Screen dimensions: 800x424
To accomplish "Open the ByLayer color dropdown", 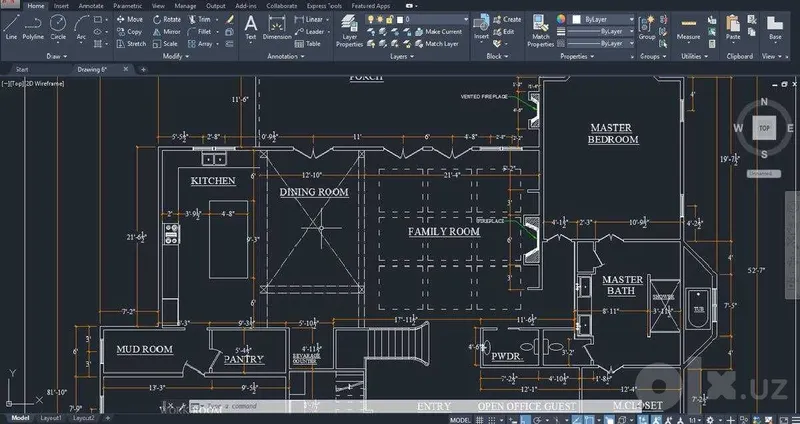I will coord(603,19).
